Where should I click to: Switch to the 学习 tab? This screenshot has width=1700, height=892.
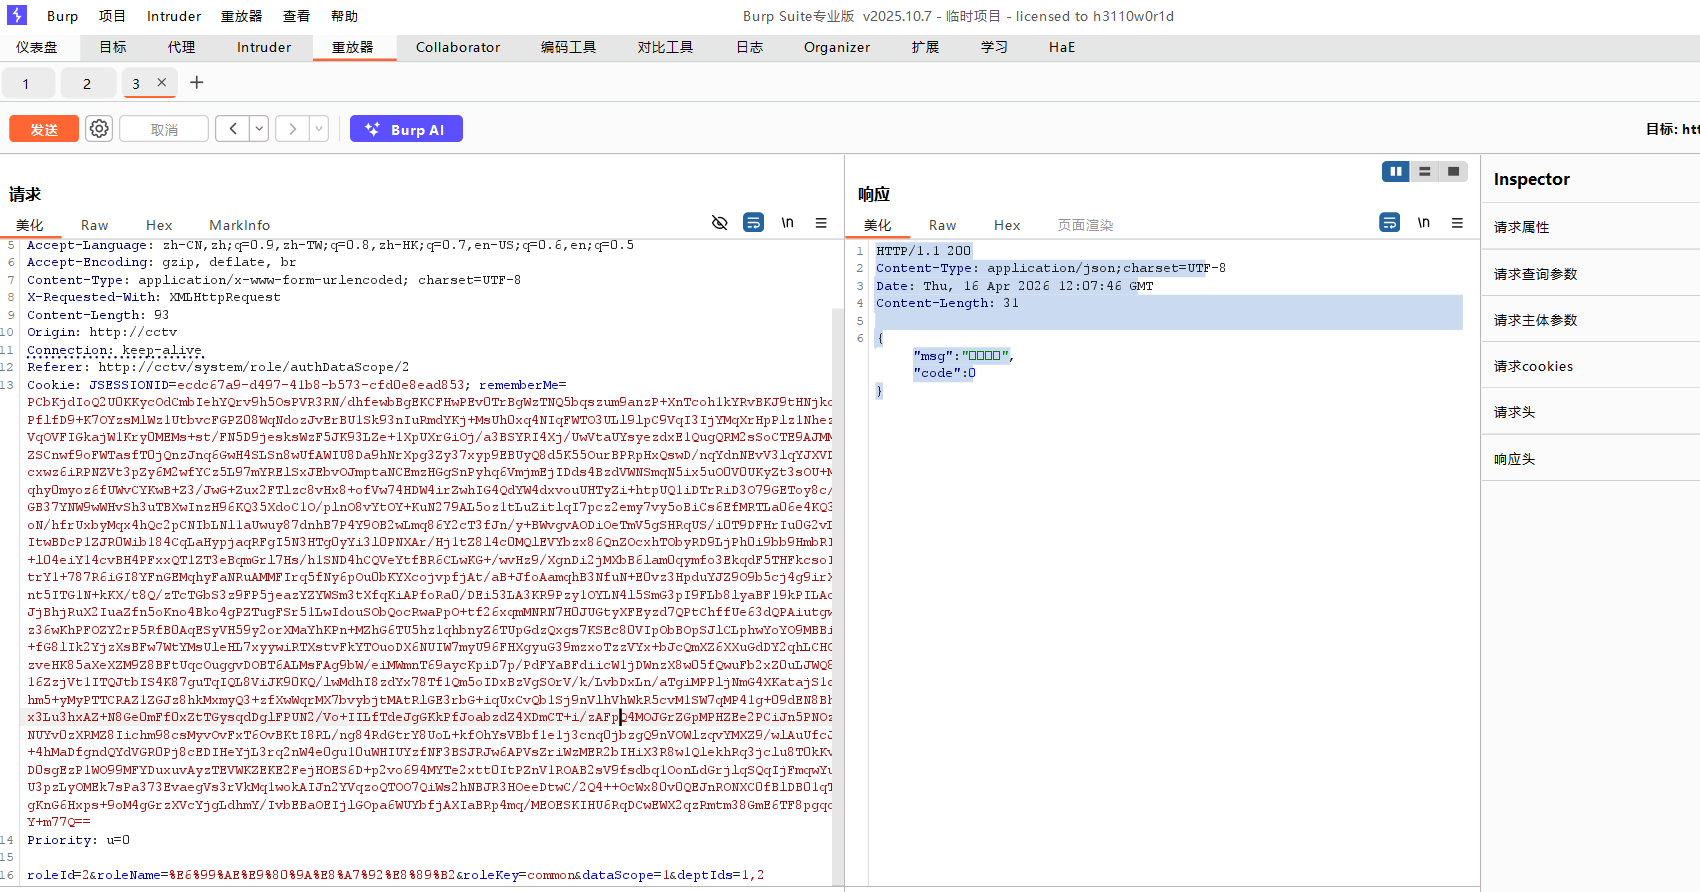pos(994,47)
